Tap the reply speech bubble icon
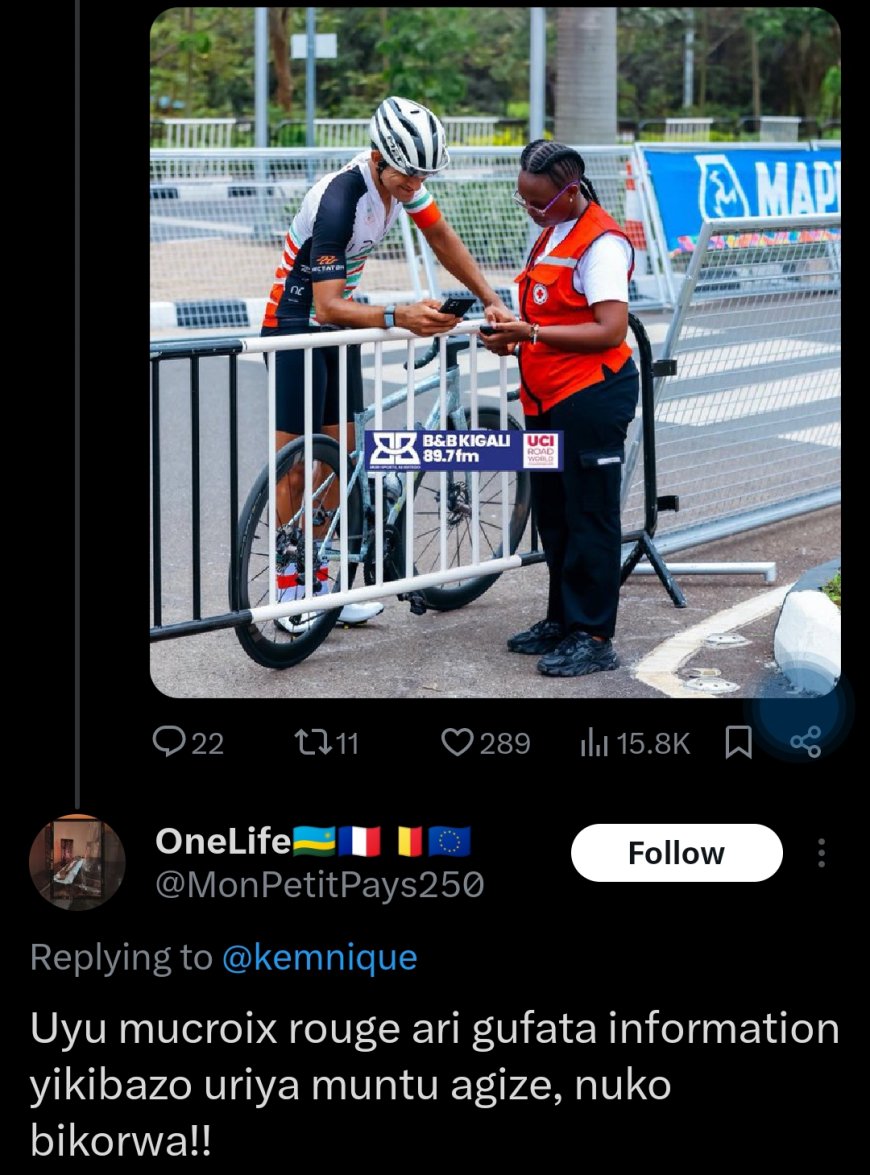Viewport: 870px width, 1175px height. 166,742
